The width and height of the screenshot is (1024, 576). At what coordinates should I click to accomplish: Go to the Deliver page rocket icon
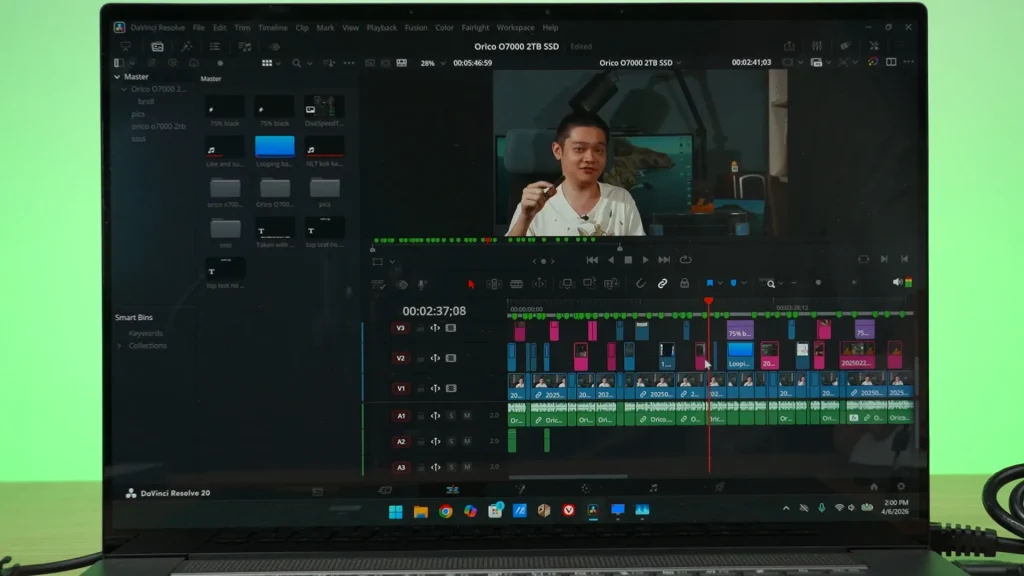coord(719,487)
